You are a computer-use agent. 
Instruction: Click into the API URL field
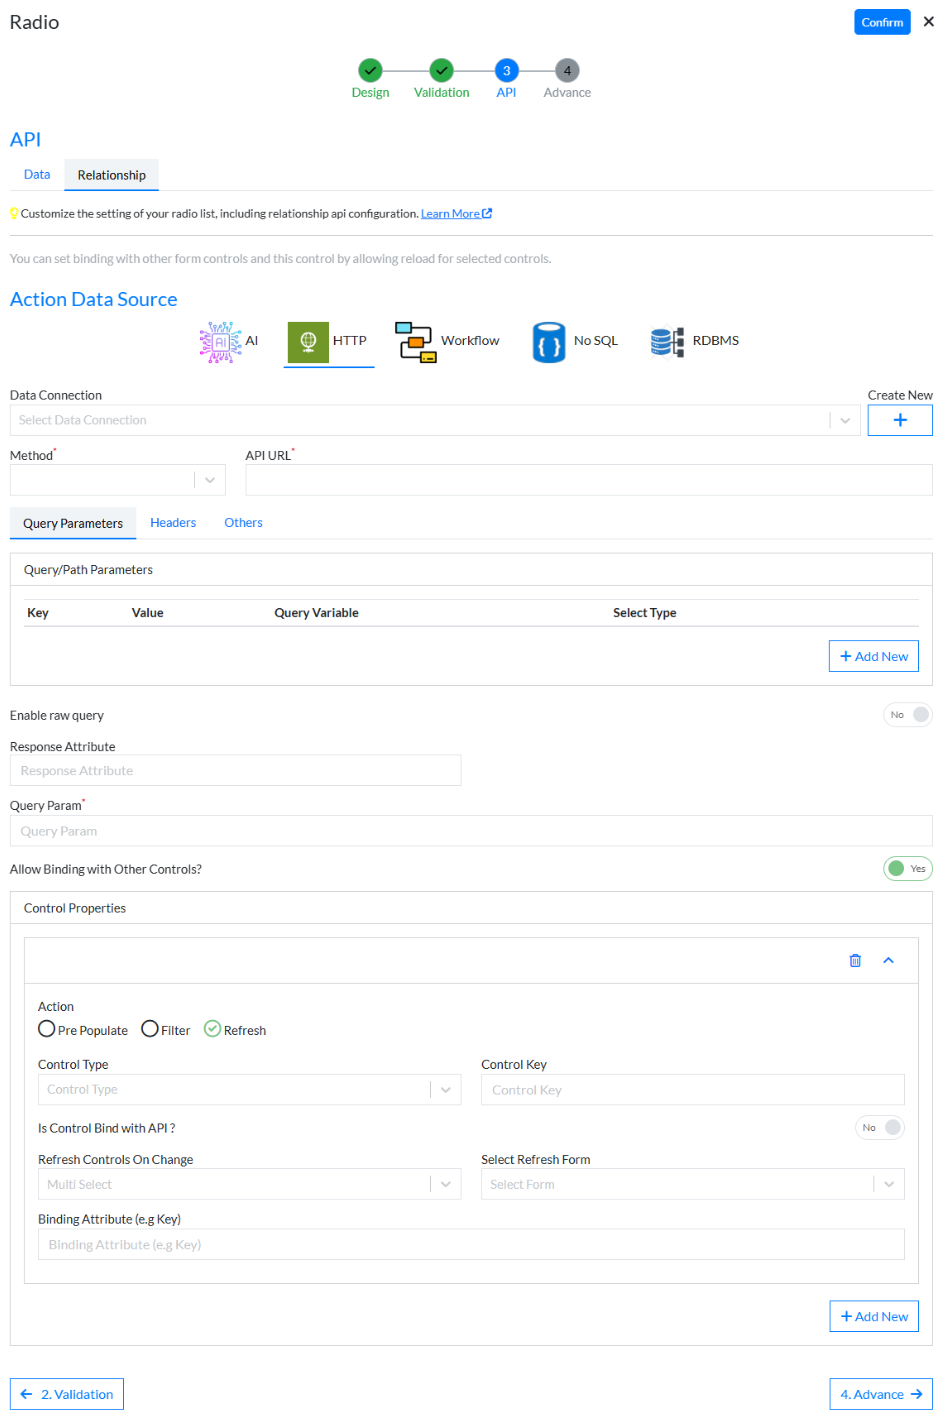coord(588,481)
